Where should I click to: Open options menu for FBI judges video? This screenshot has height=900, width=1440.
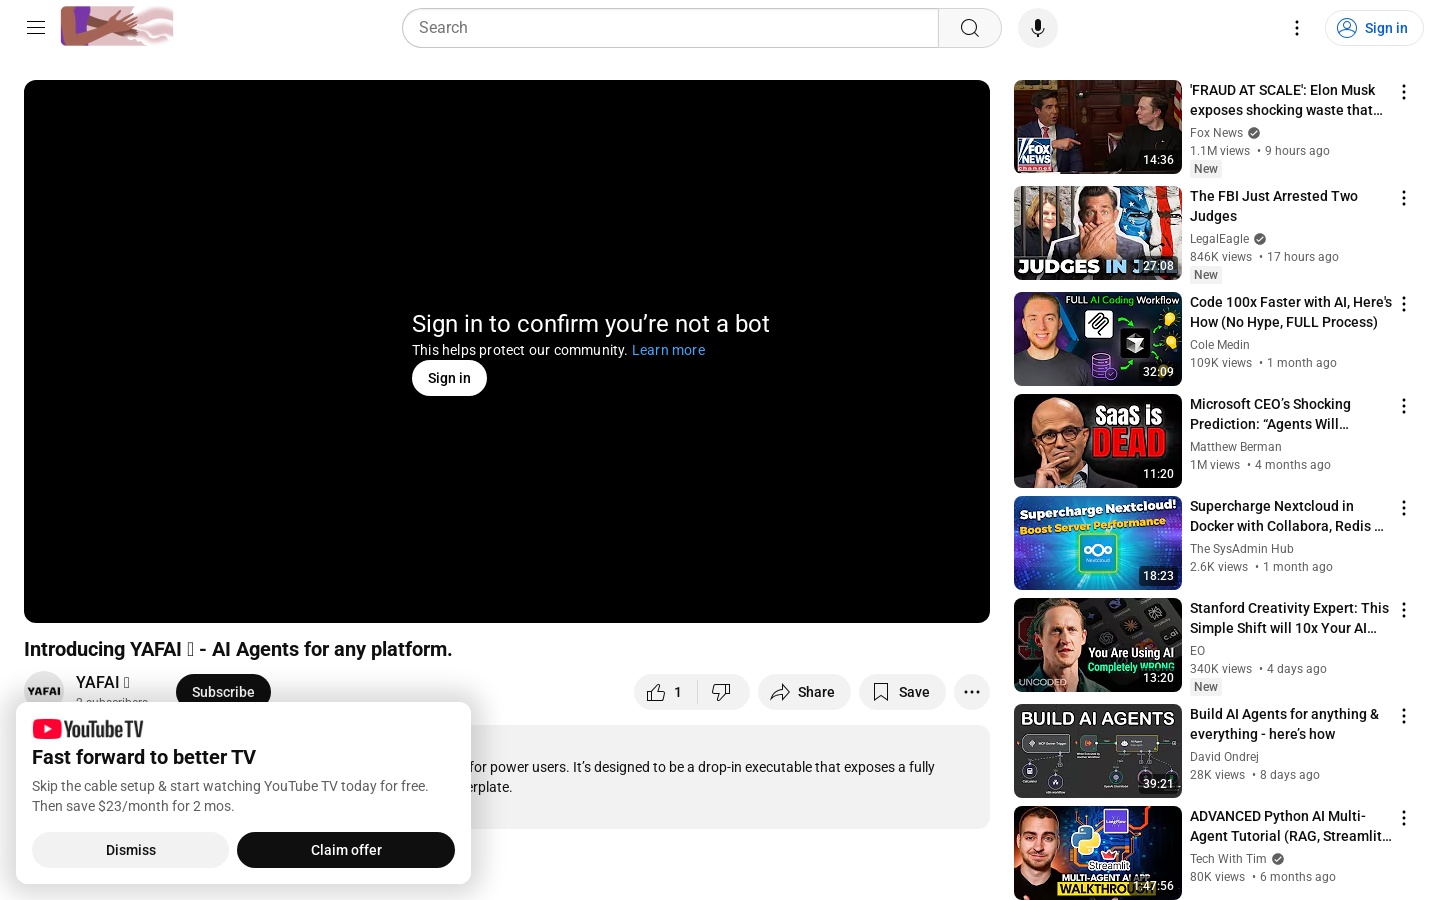coord(1404,198)
